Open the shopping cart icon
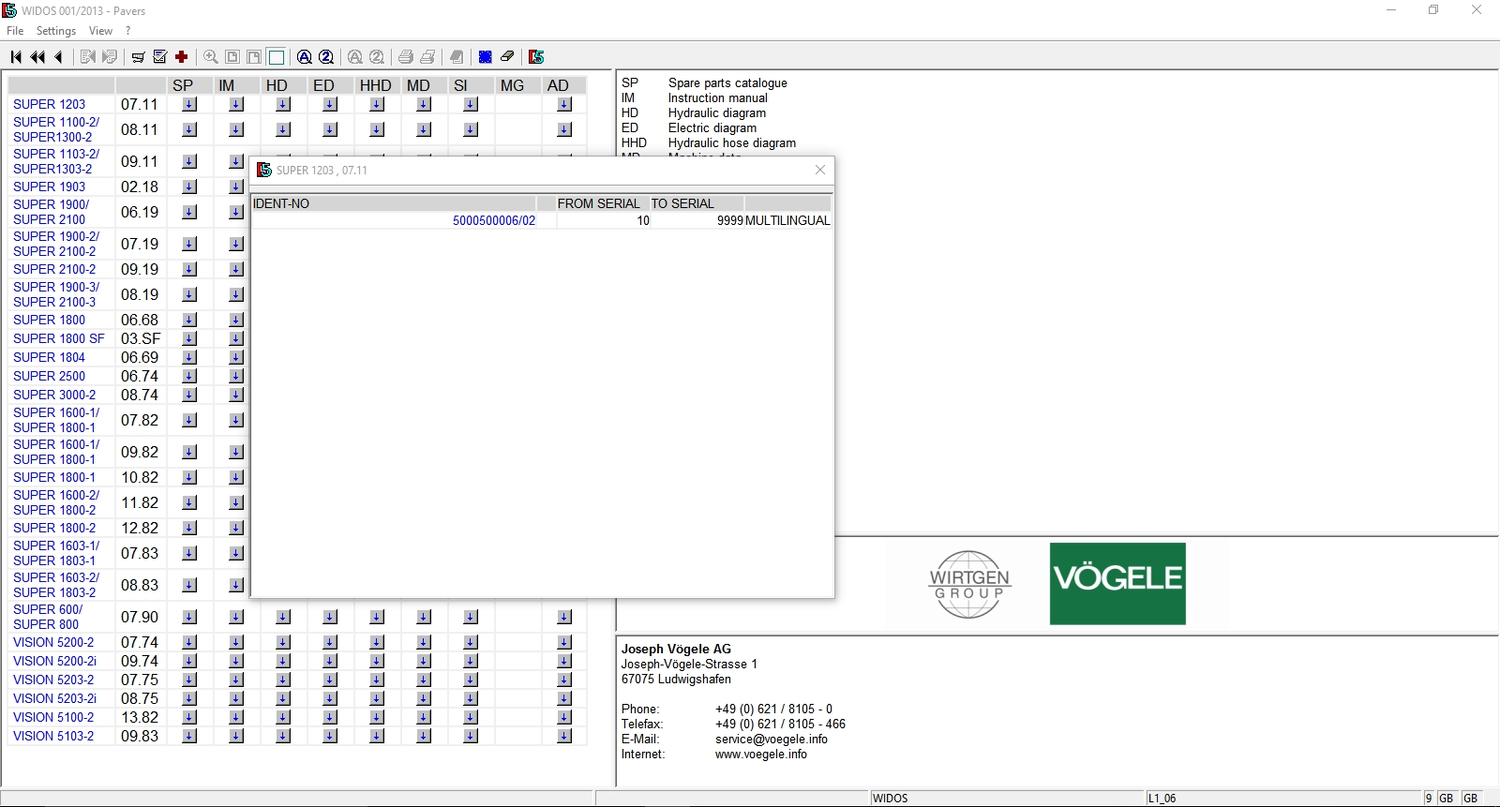This screenshot has width=1500, height=807. [138, 57]
